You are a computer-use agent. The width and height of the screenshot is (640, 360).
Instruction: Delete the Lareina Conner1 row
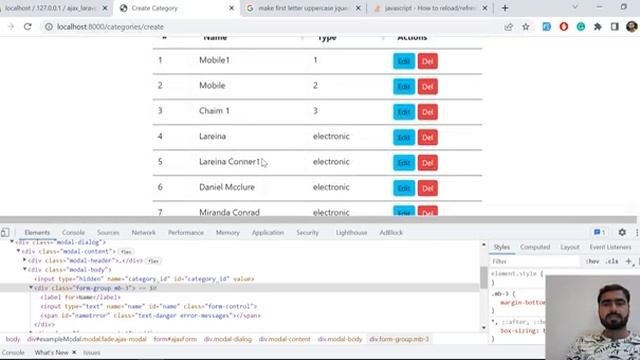pos(427,162)
